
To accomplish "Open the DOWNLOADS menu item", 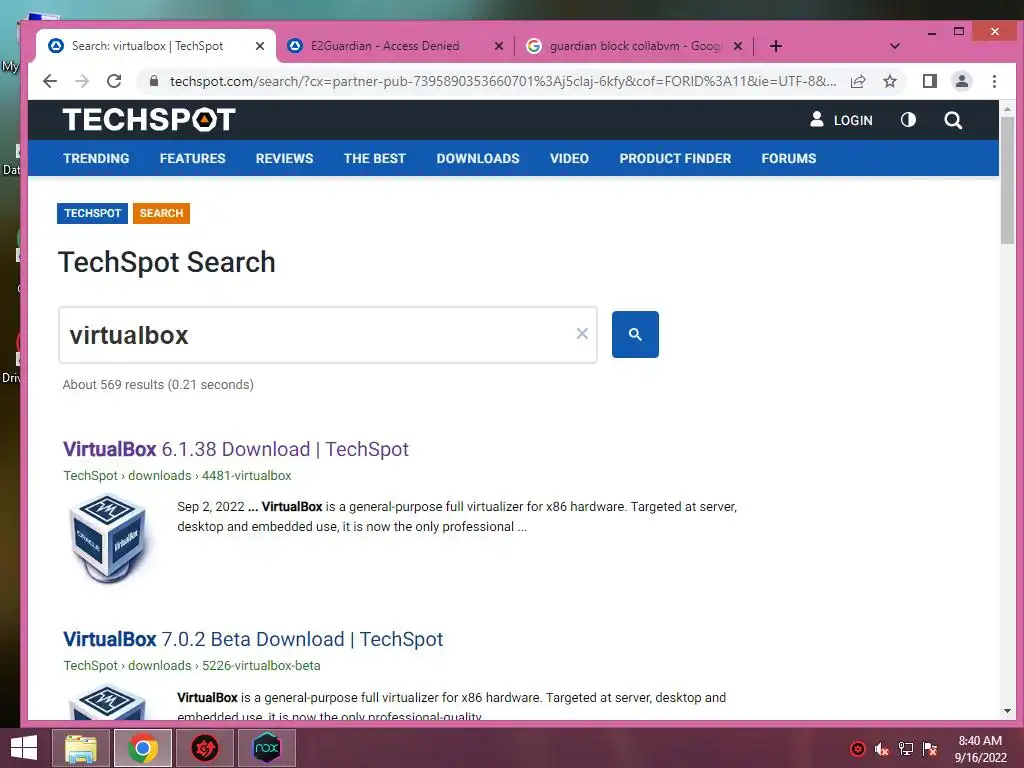I will [478, 159].
